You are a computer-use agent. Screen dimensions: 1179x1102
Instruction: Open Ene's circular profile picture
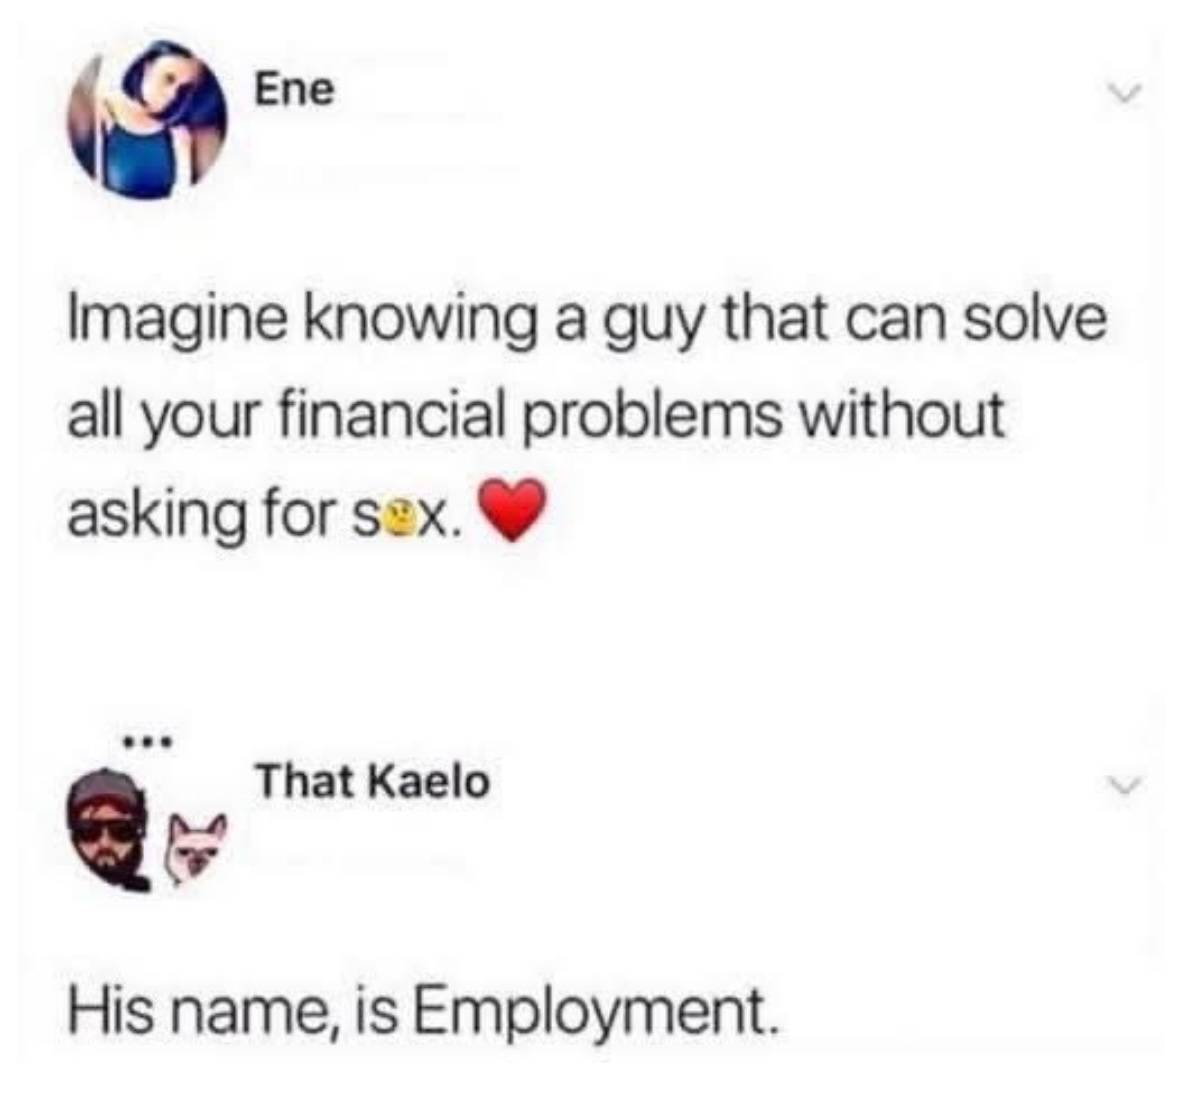pyautogui.click(x=148, y=121)
